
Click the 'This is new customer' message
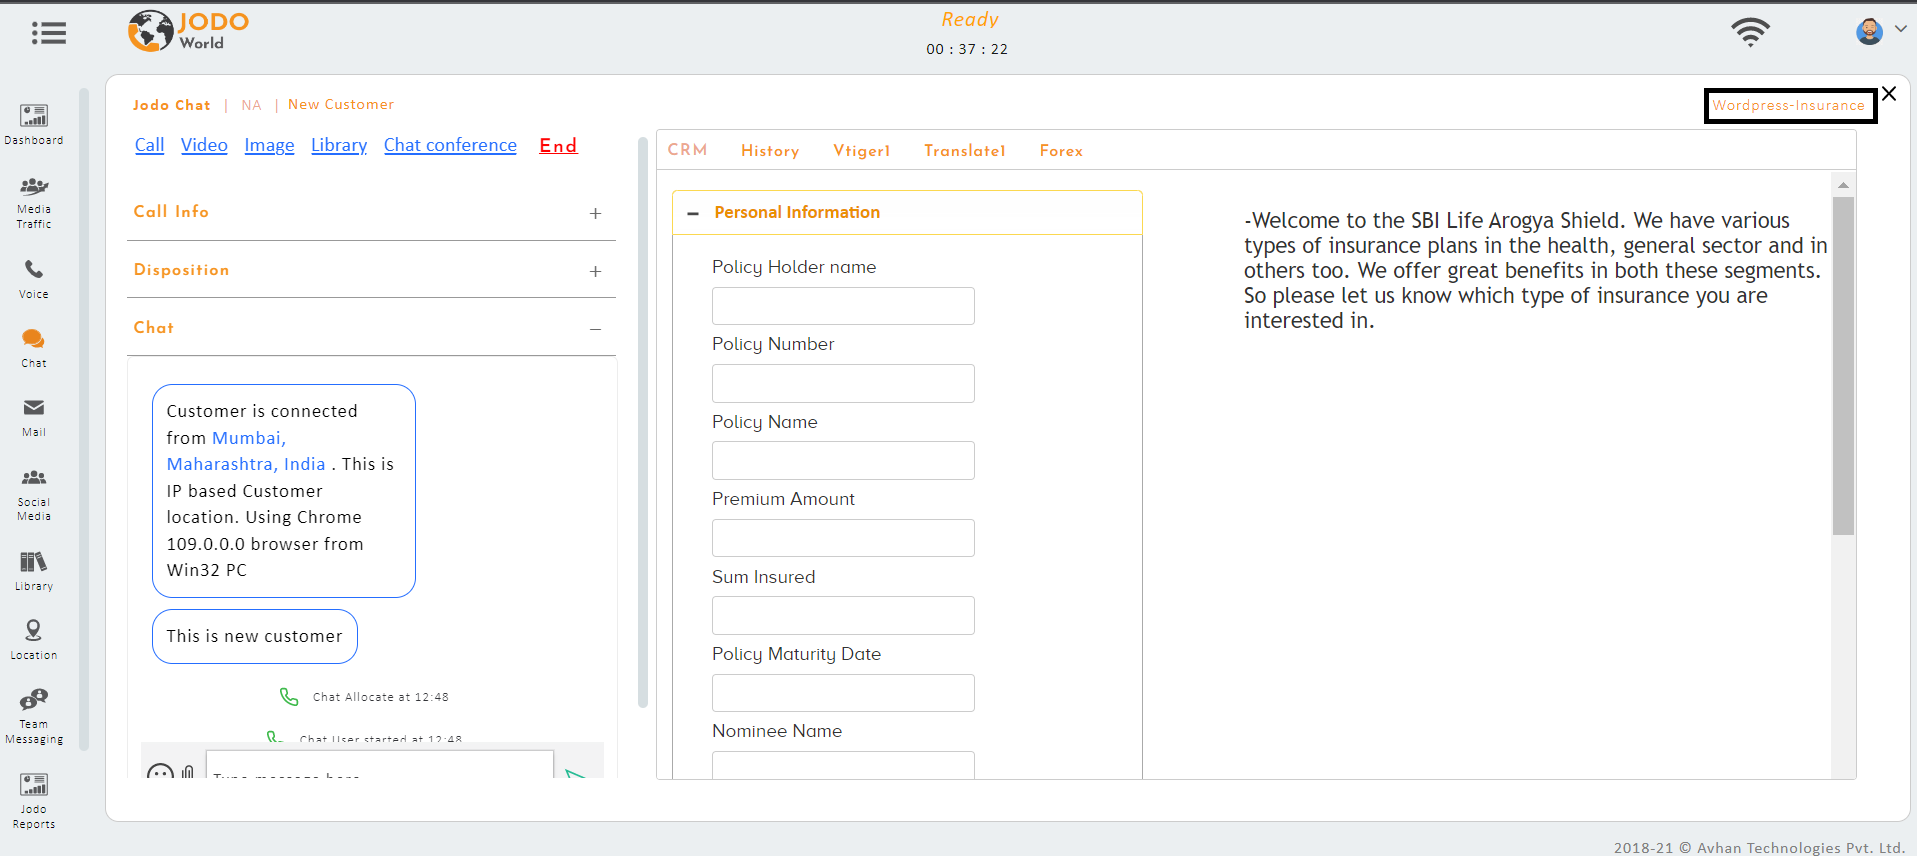click(254, 636)
